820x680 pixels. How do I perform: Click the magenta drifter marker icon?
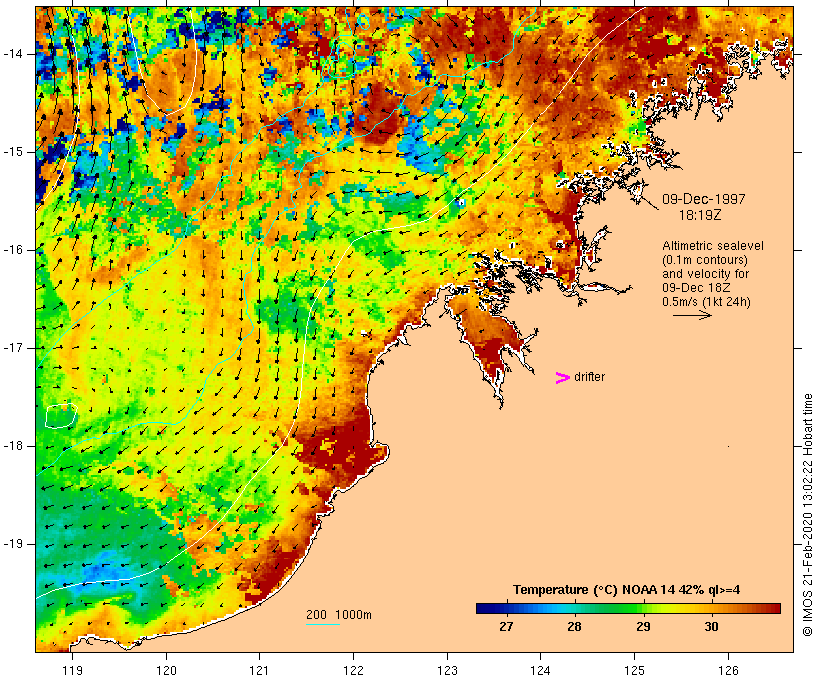[562, 378]
